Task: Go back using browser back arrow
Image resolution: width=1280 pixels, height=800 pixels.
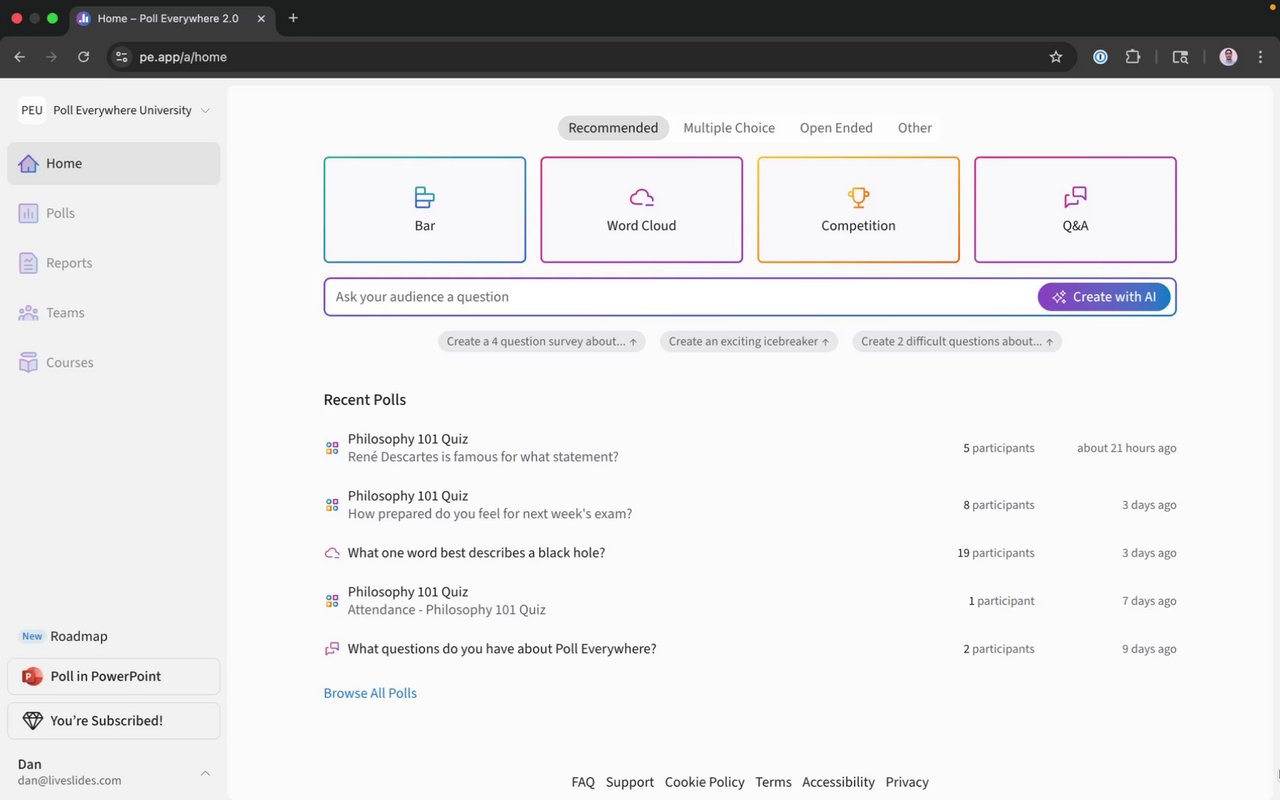Action: point(20,57)
